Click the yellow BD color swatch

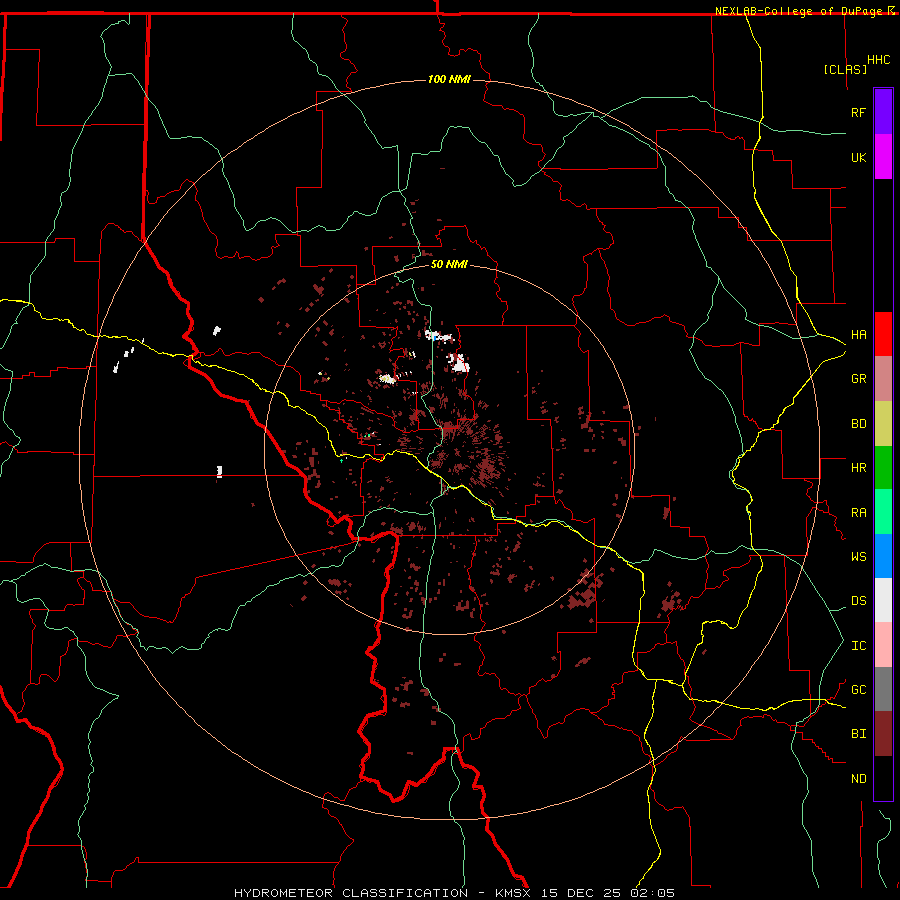[883, 424]
